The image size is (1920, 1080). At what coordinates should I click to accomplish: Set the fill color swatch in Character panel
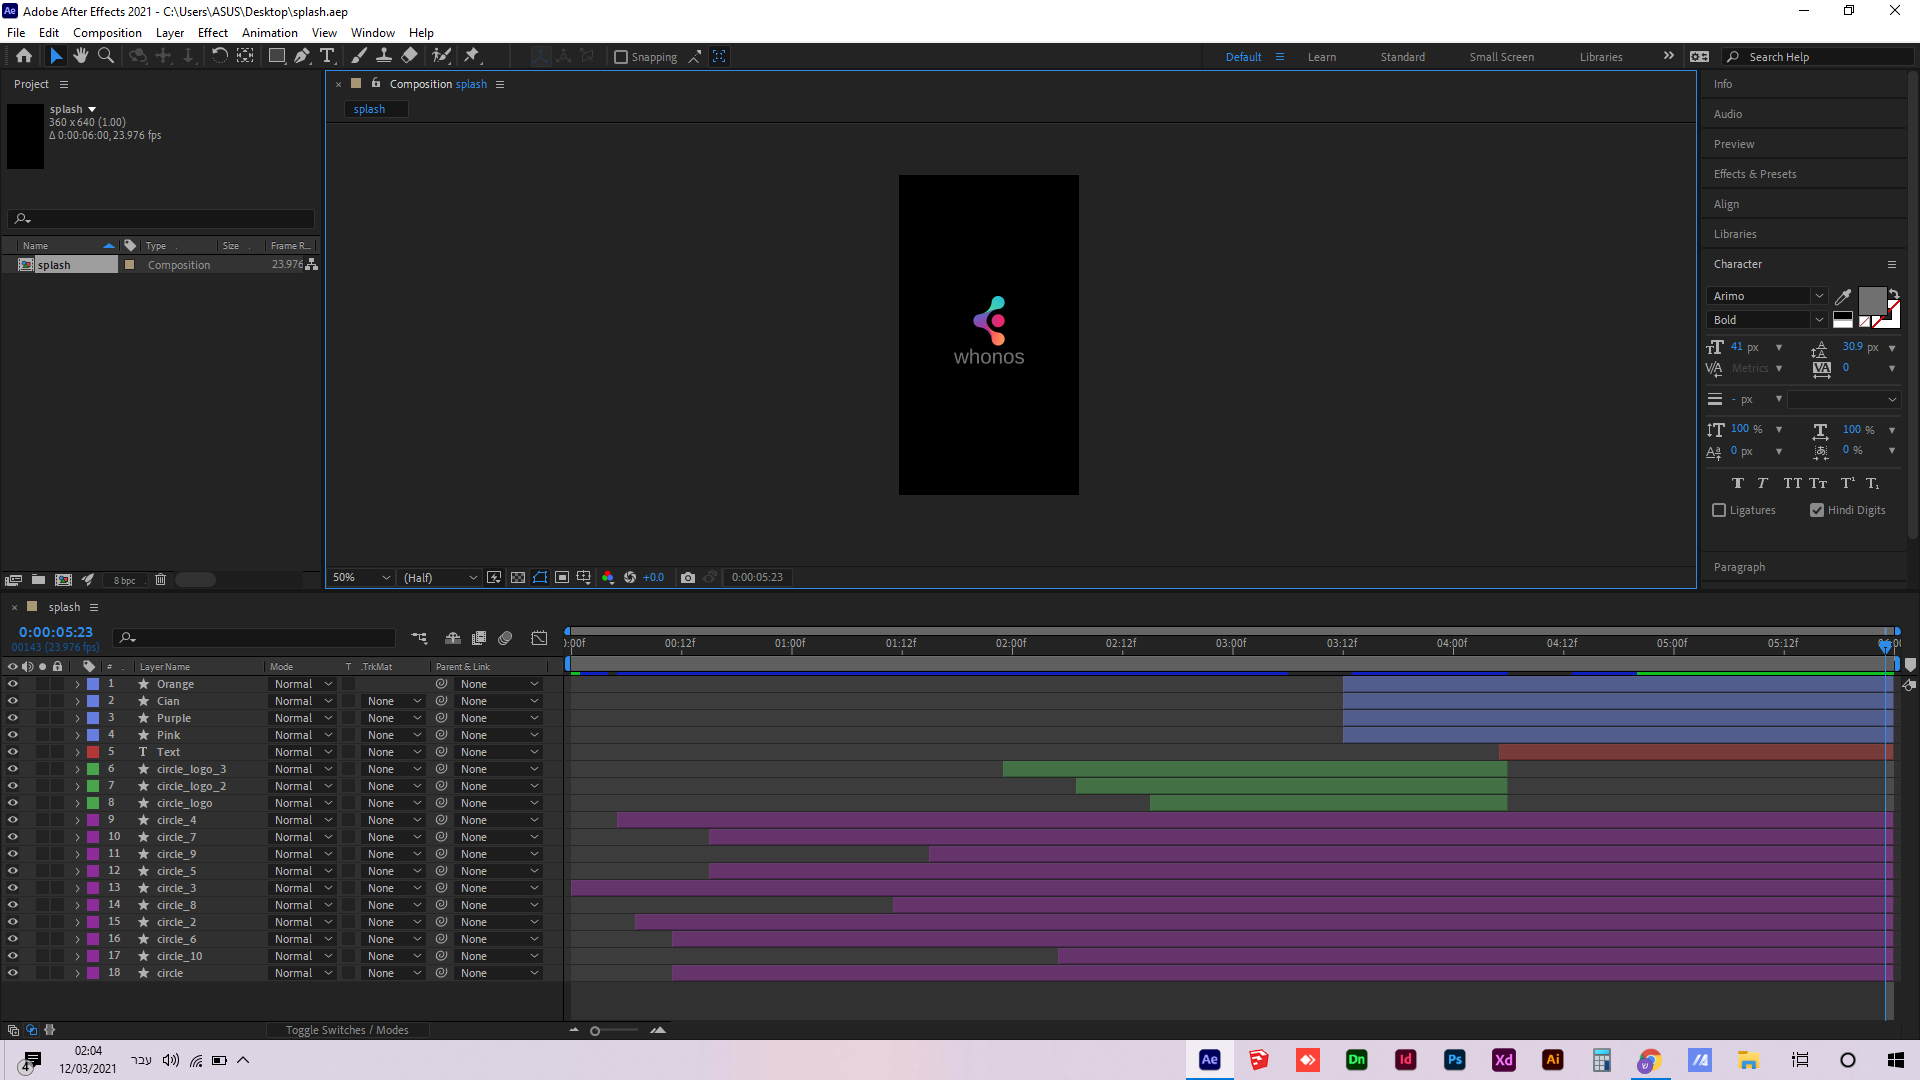pyautogui.click(x=1871, y=300)
